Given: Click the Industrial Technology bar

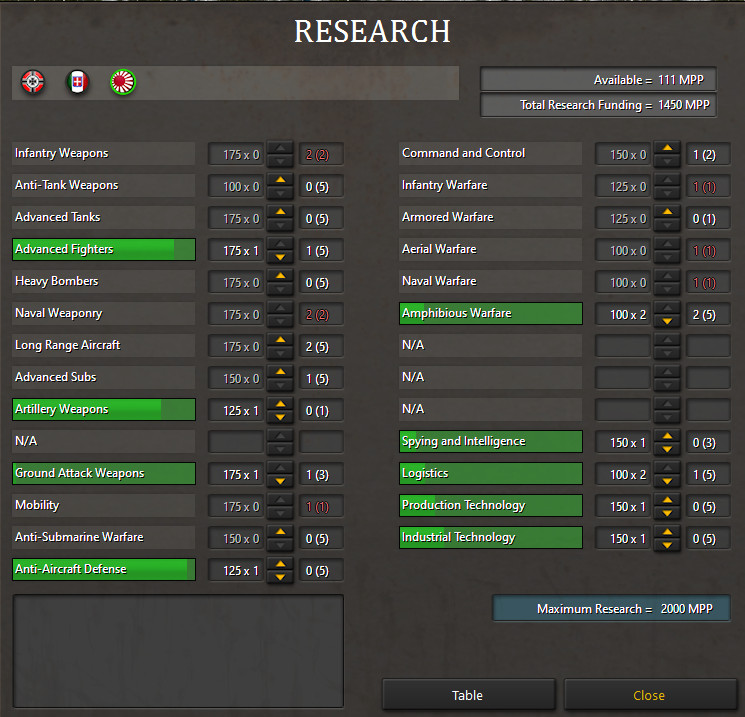Looking at the screenshot, I should (x=491, y=537).
